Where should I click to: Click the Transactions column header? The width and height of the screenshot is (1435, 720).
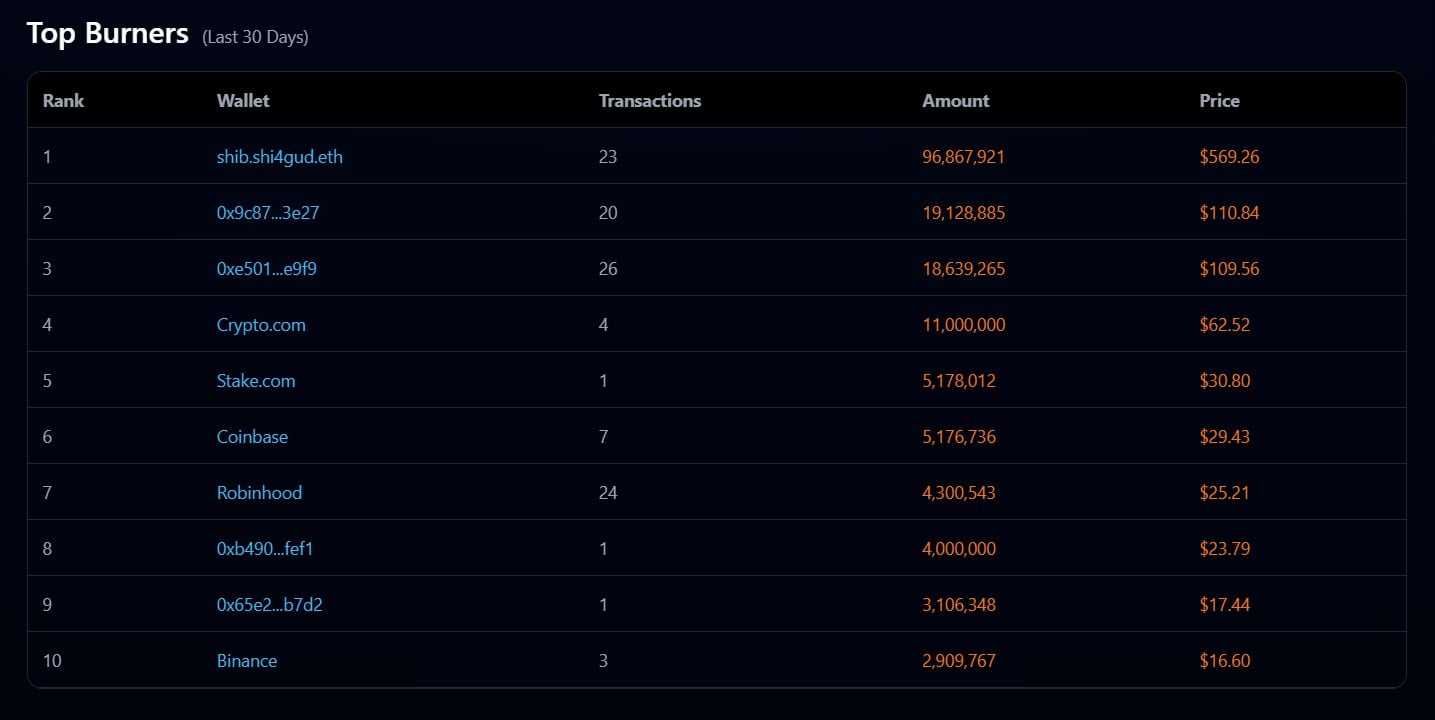coord(649,101)
